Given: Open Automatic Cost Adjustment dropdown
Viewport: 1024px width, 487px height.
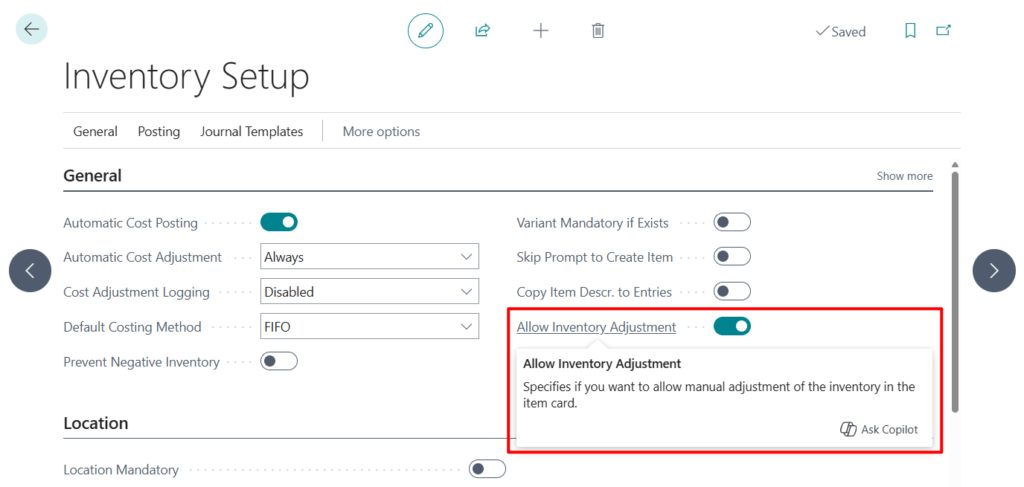Looking at the screenshot, I should pos(369,257).
